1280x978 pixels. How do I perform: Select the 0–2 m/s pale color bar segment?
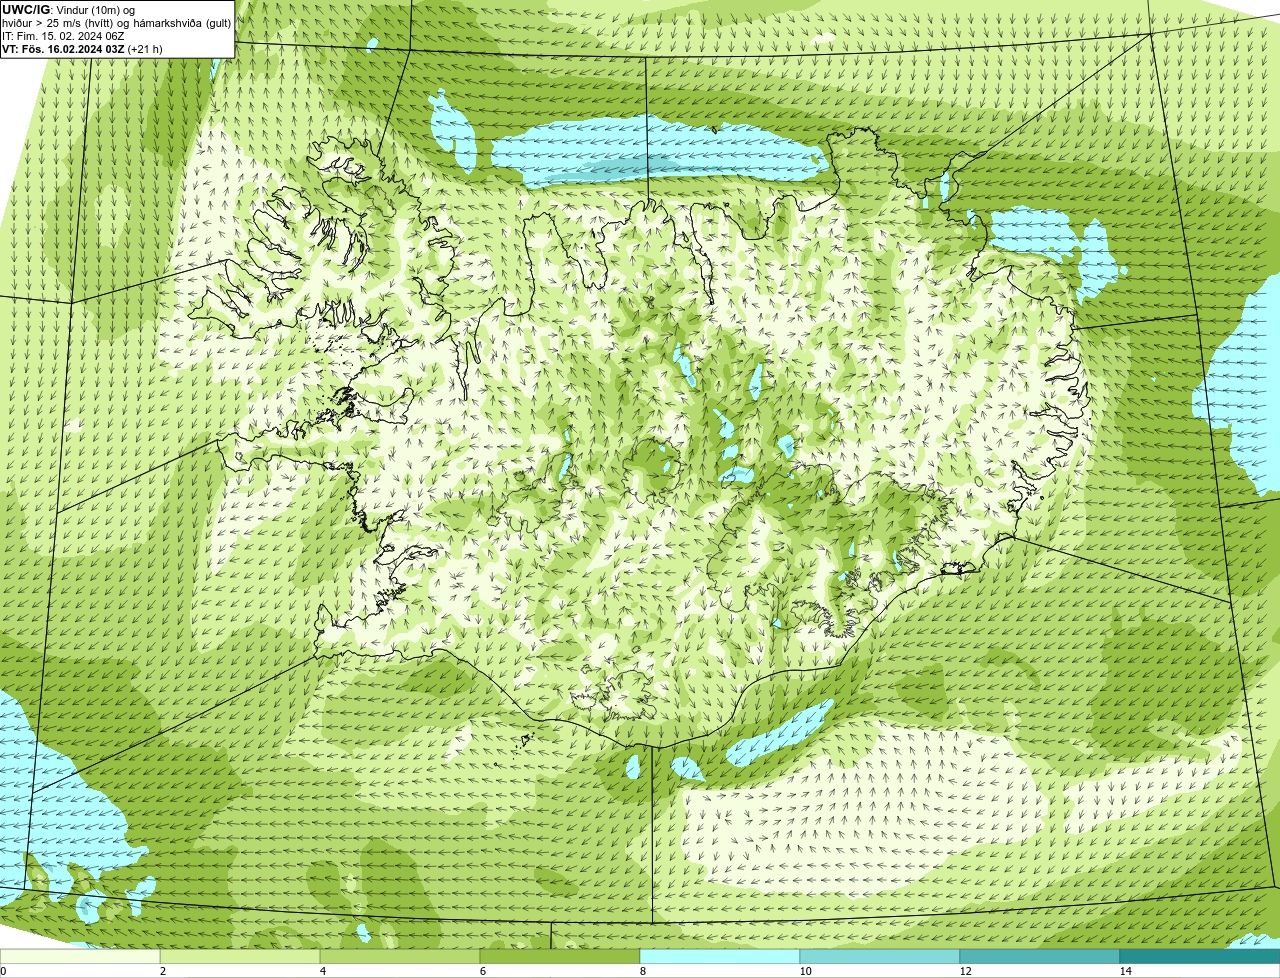pyautogui.click(x=80, y=956)
